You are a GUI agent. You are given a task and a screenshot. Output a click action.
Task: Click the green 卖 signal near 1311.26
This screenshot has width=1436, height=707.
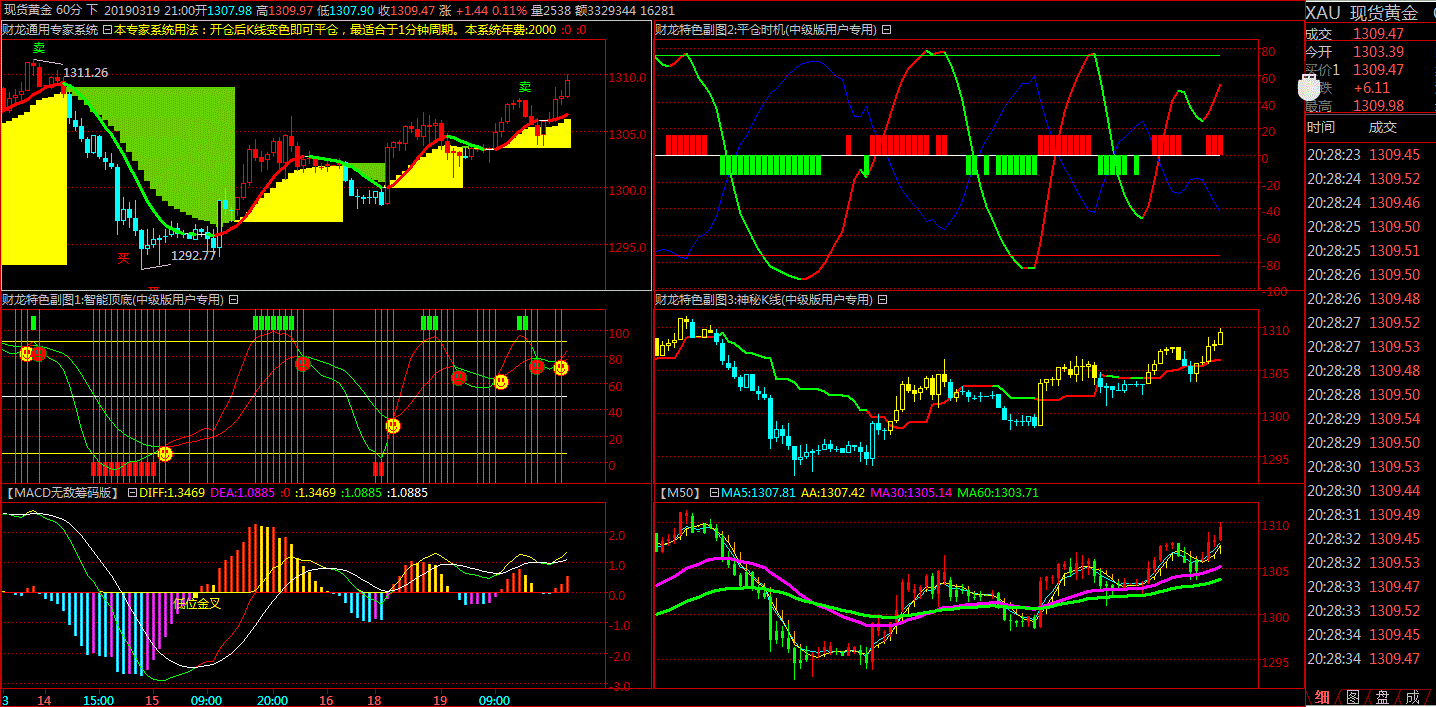(39, 48)
